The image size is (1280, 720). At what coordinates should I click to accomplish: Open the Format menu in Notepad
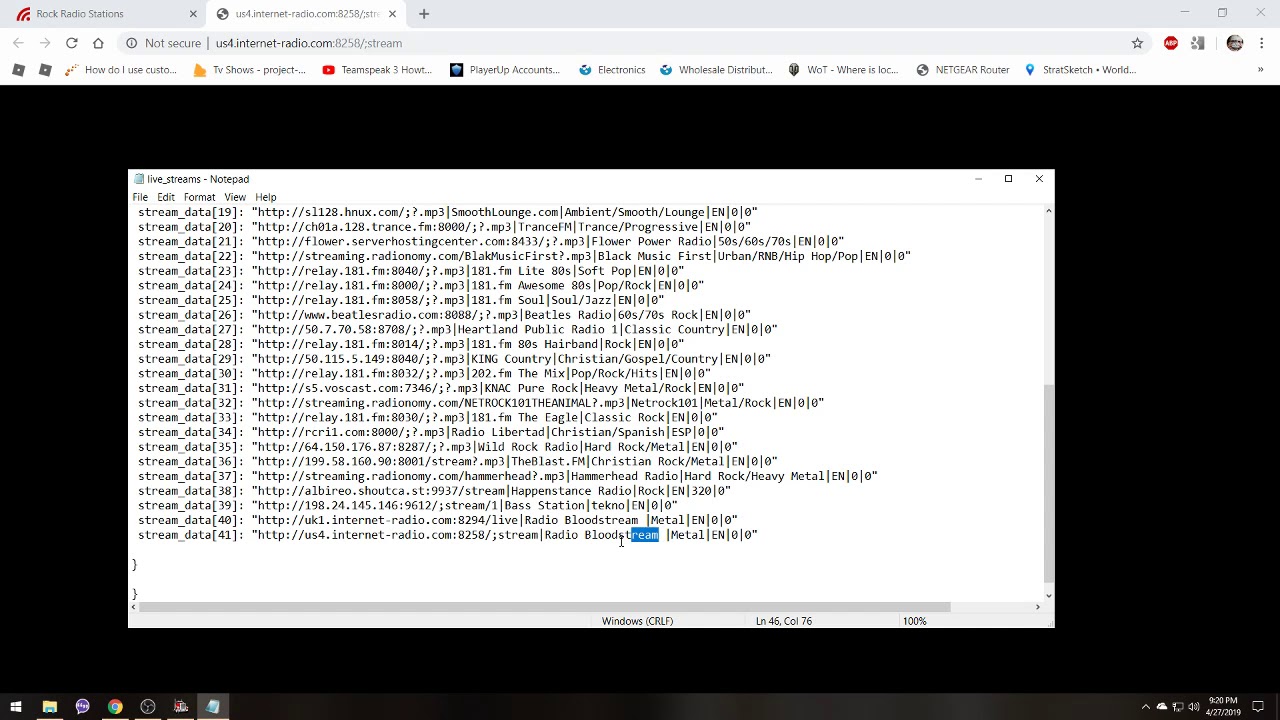tap(199, 197)
